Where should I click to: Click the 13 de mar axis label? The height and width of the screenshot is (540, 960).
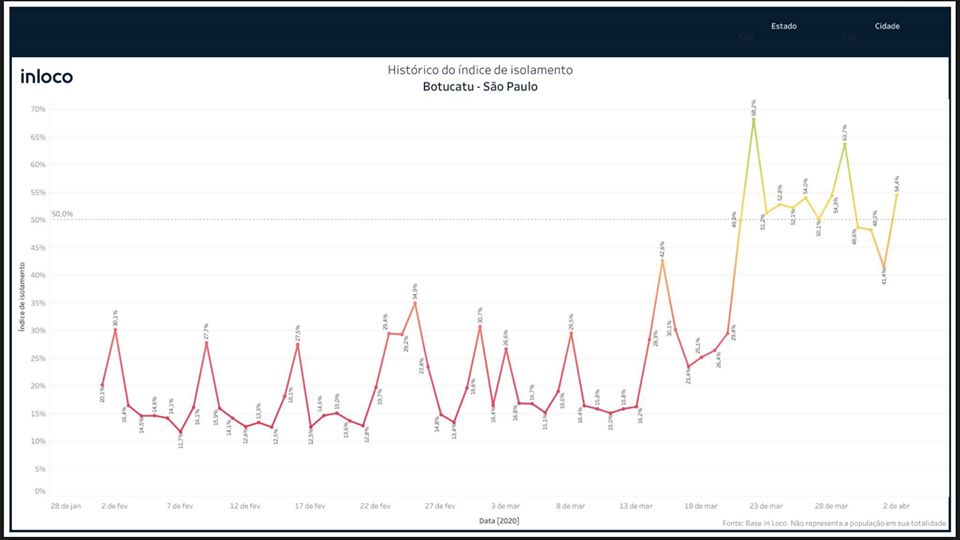tap(636, 506)
